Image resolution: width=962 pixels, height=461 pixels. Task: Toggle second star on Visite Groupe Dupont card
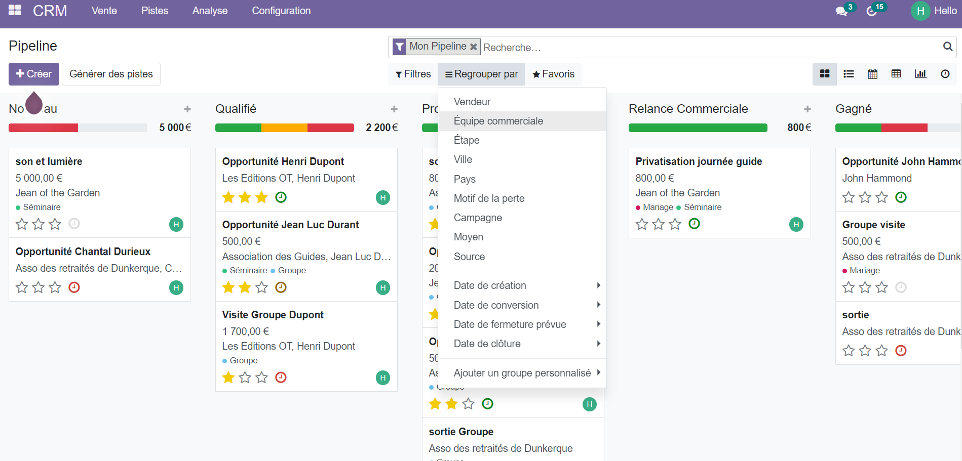(245, 377)
